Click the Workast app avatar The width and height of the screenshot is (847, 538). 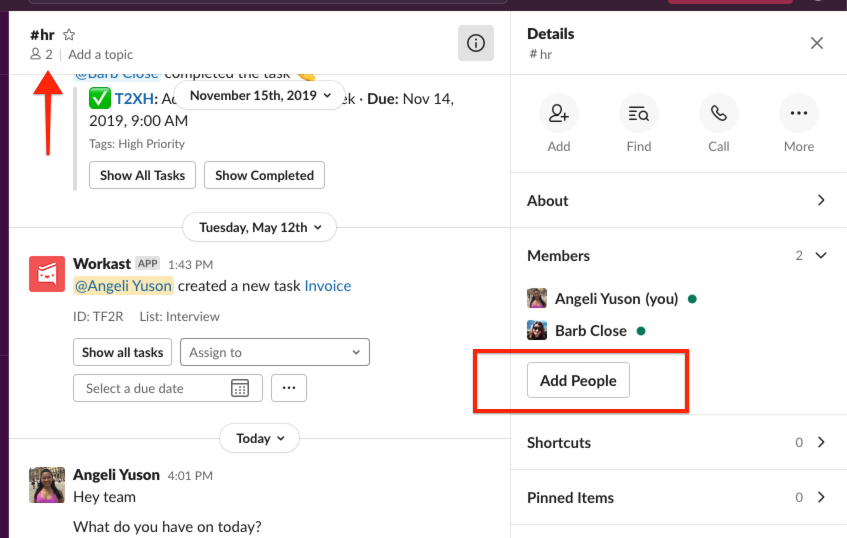[x=47, y=274]
